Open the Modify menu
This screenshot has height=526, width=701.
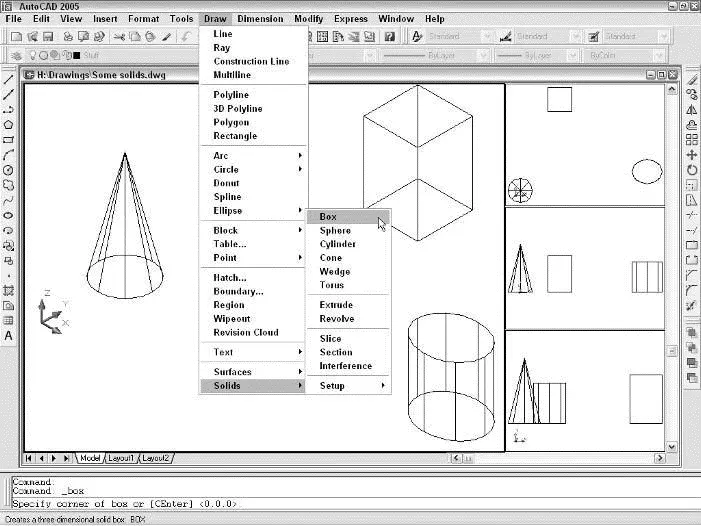coord(308,19)
